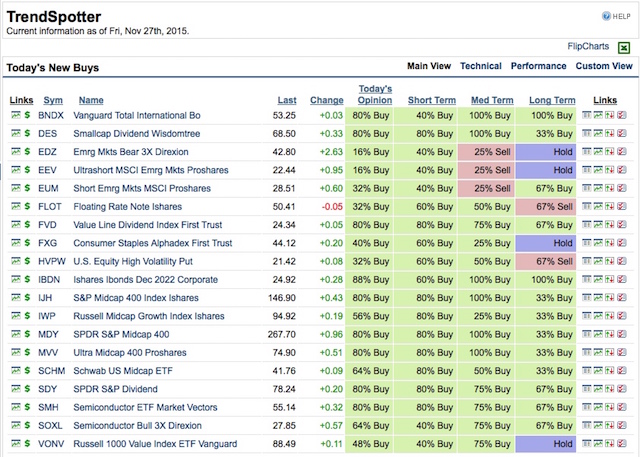The height and width of the screenshot is (457, 640).
Task: Click IJH row's red checkmark icon
Action: (622, 297)
